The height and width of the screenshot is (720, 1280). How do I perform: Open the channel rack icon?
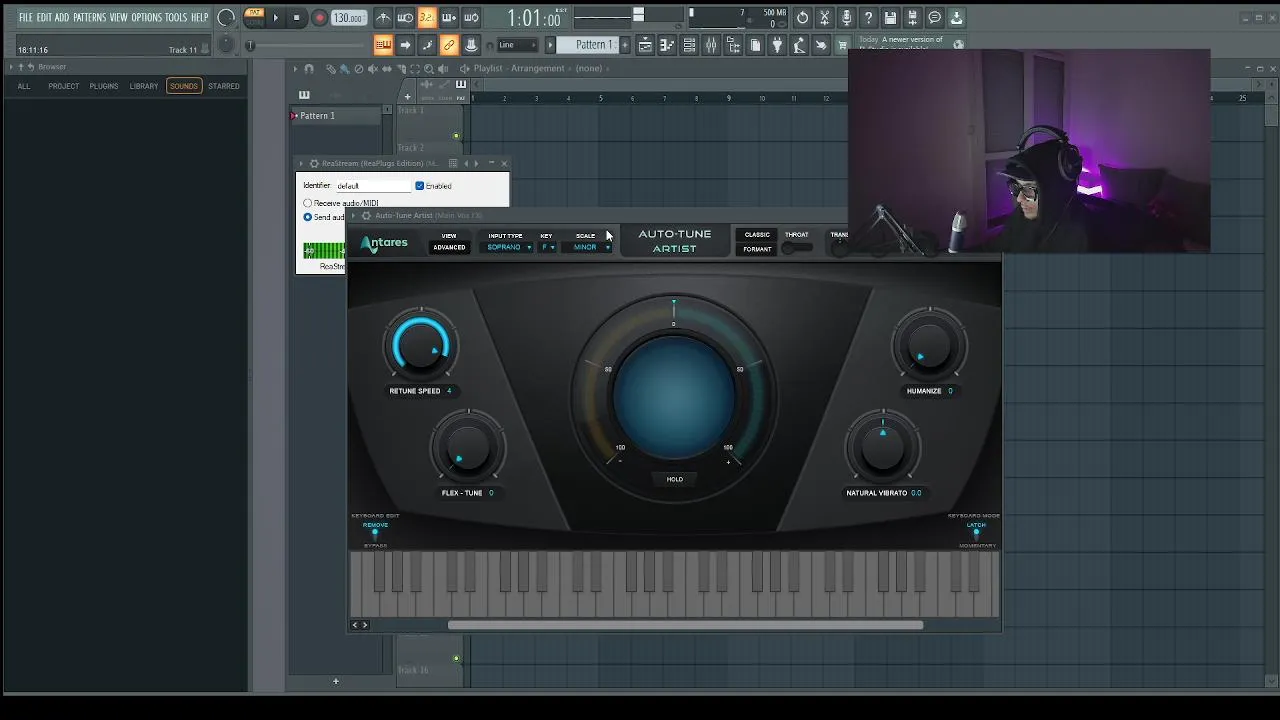click(689, 45)
